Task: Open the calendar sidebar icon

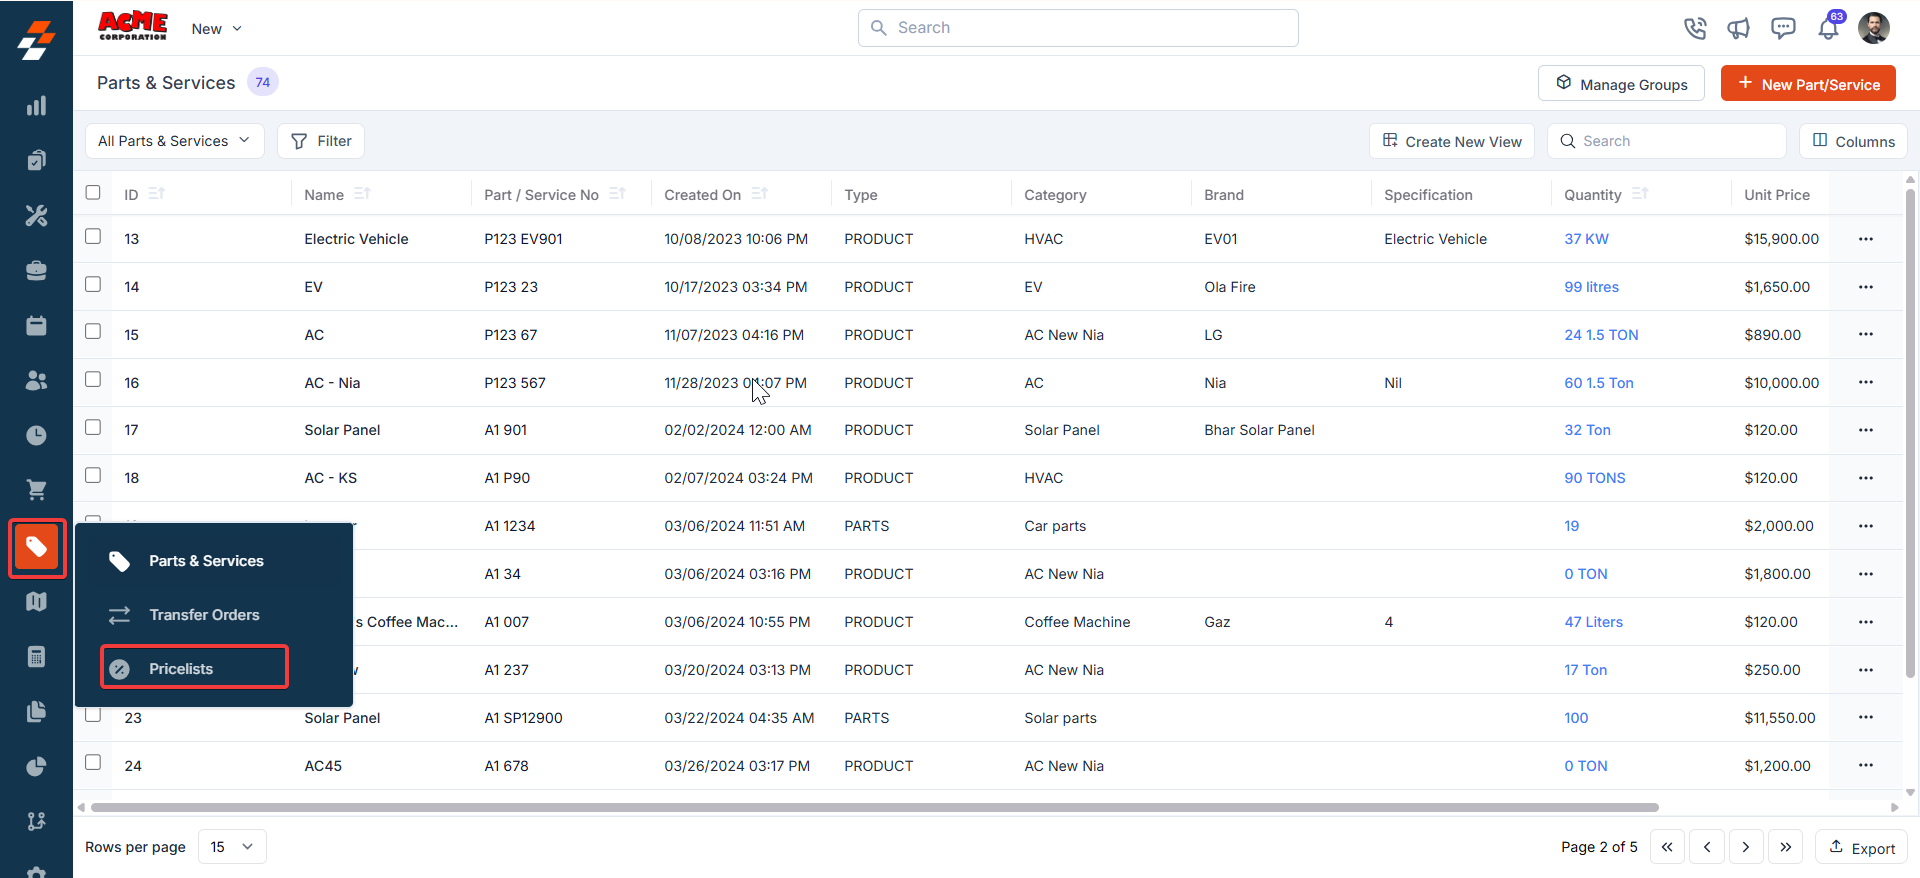Action: tap(36, 325)
